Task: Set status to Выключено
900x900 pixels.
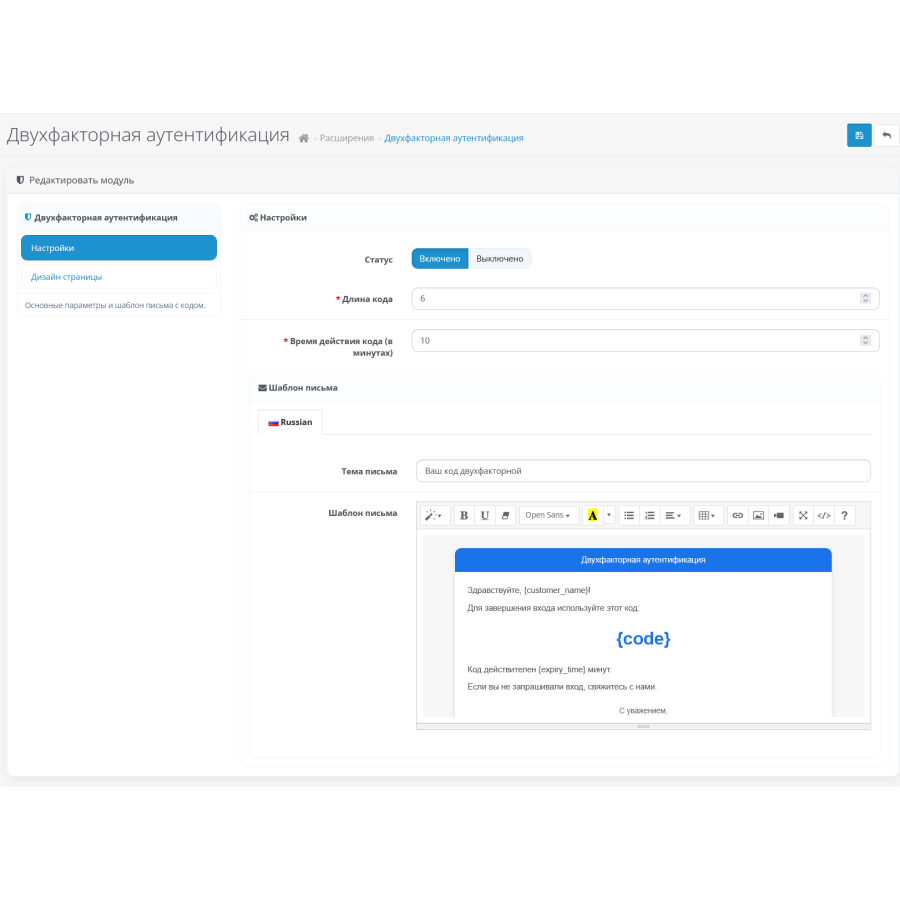Action: point(500,259)
